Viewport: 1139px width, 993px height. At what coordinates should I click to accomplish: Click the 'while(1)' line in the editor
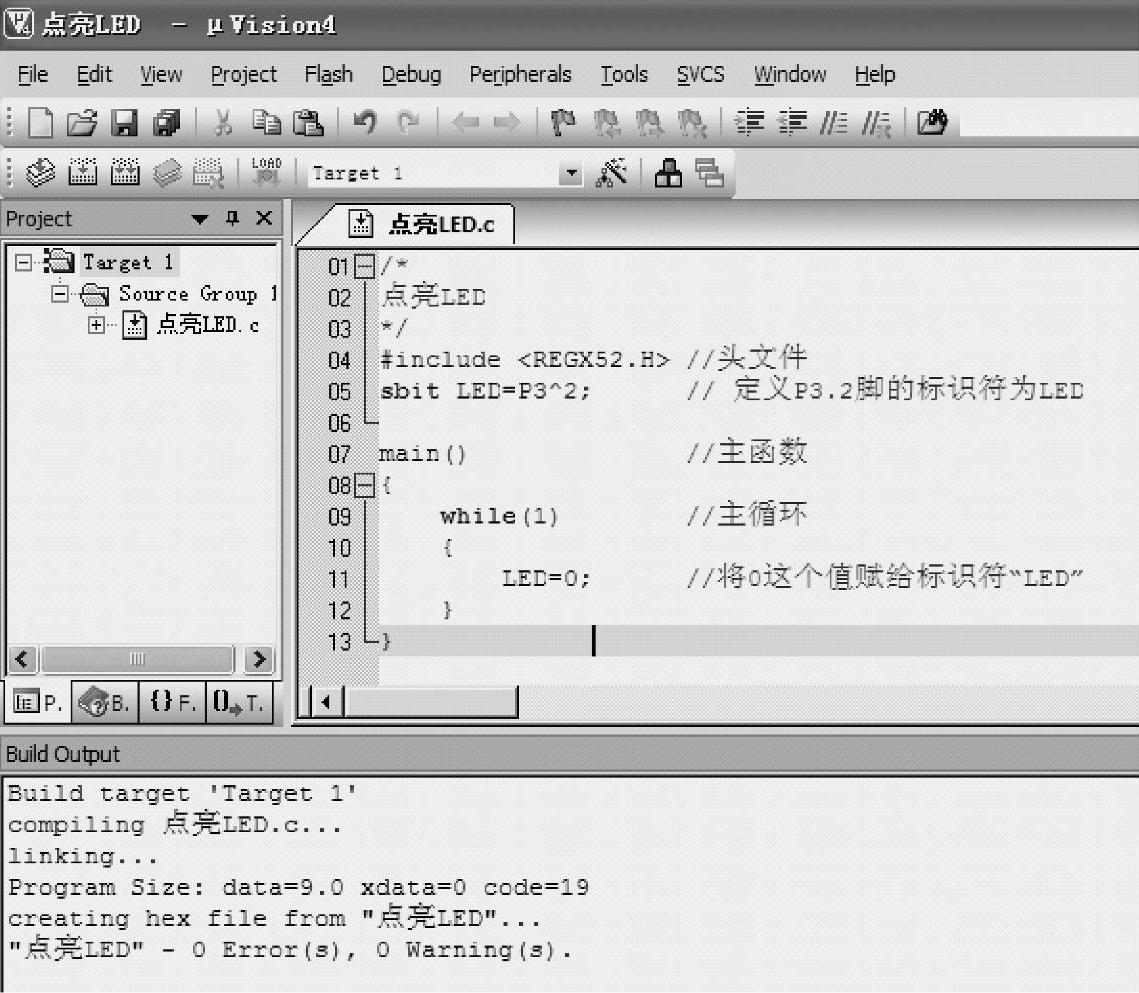click(x=499, y=516)
